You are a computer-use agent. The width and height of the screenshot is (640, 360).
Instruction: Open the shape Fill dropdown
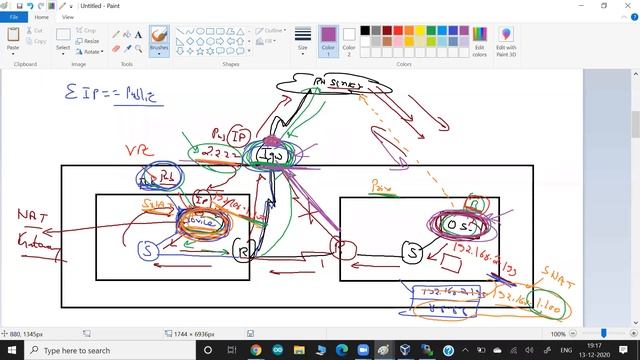(x=266, y=41)
